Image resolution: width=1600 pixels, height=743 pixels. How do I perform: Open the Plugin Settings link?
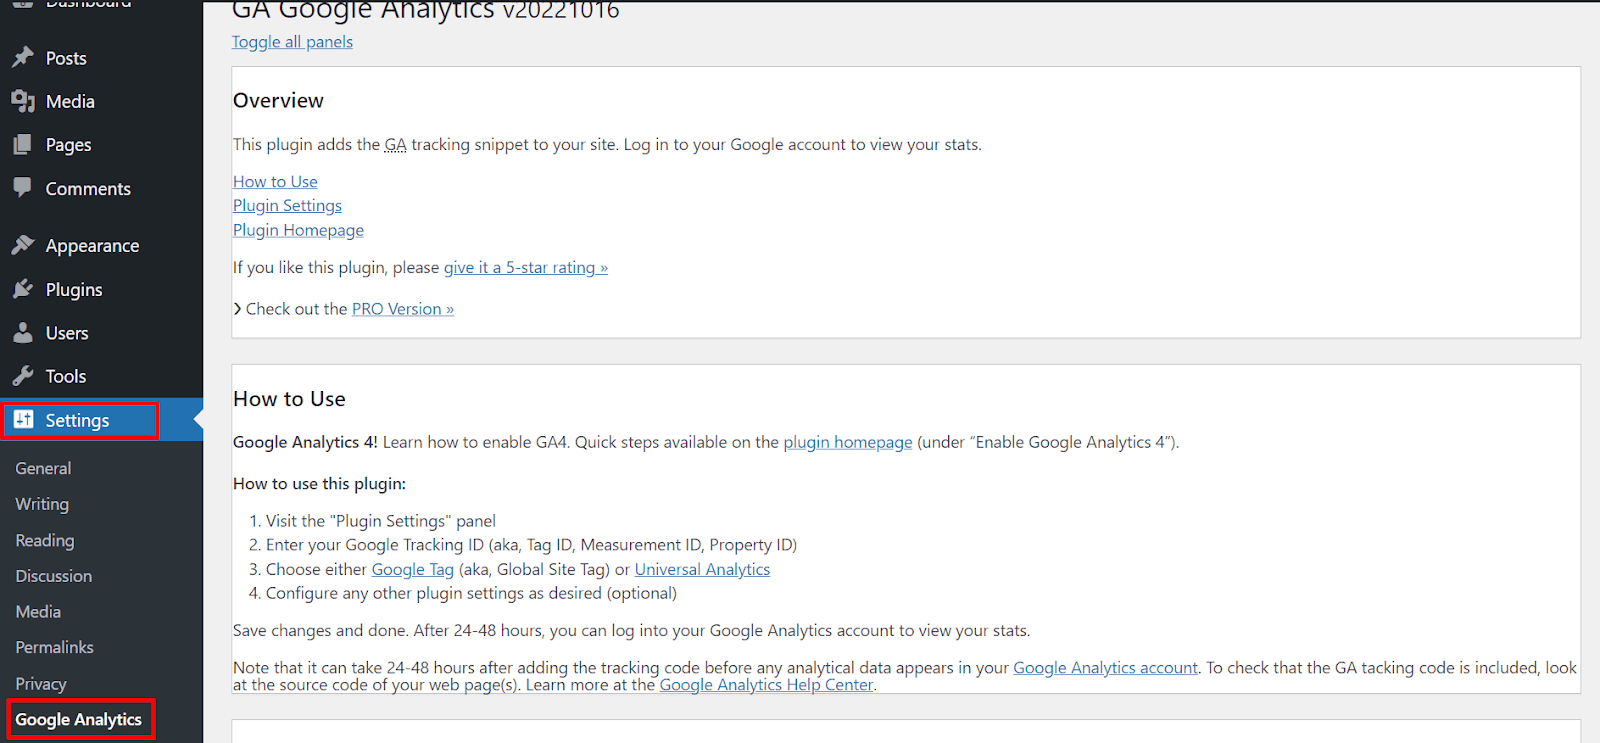(287, 206)
